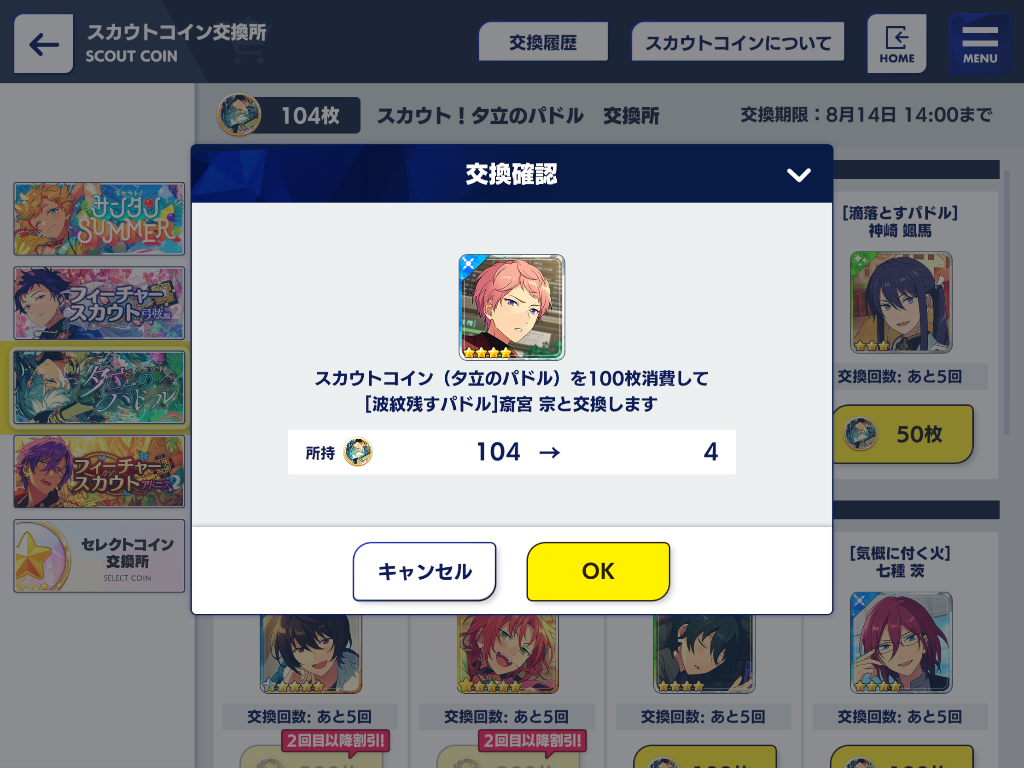Image resolution: width=1024 pixels, height=768 pixels.
Task: Select the サンタ Summer scout banner
Action: click(99, 219)
